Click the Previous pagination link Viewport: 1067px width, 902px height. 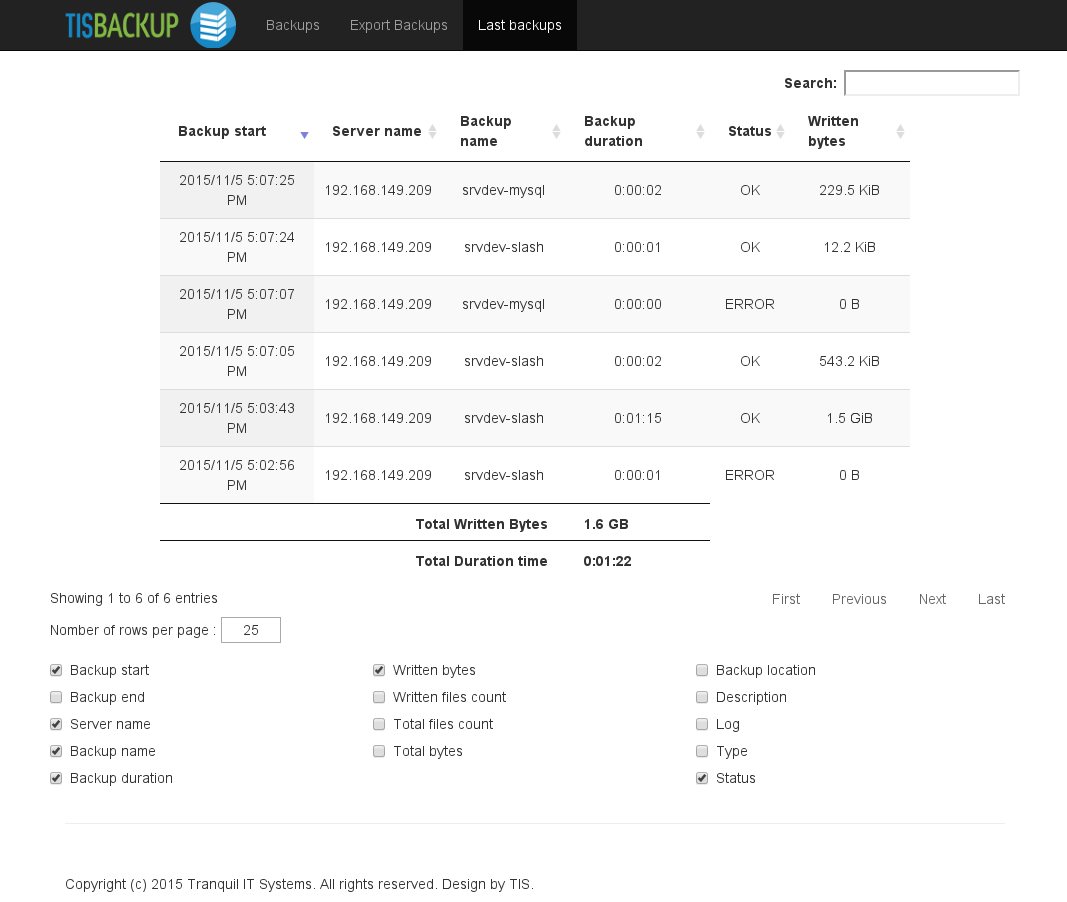[859, 599]
